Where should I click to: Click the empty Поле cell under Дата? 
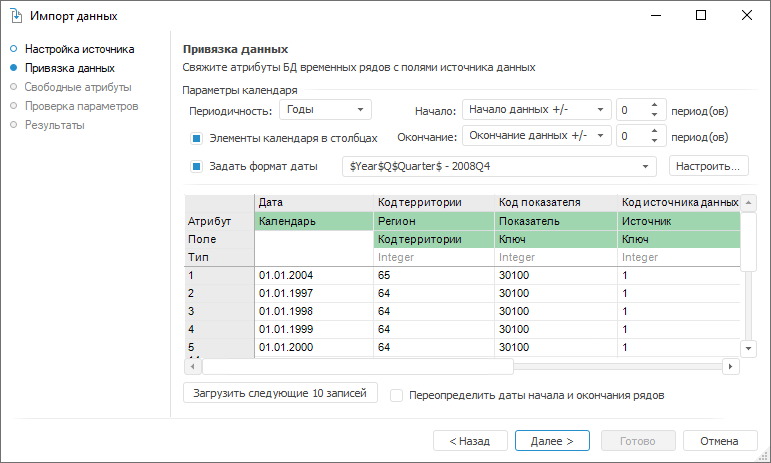[x=314, y=240]
